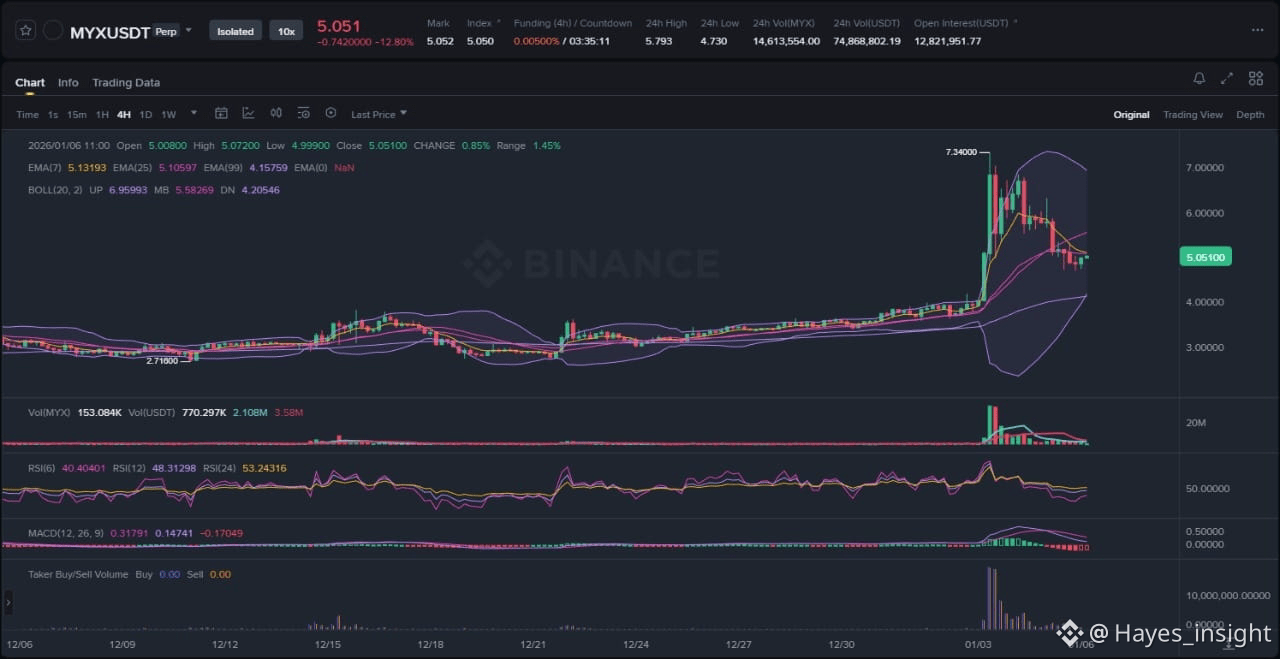Screen dimensions: 1280x659
Task: Switch to Depth chart view
Action: click(x=1250, y=115)
